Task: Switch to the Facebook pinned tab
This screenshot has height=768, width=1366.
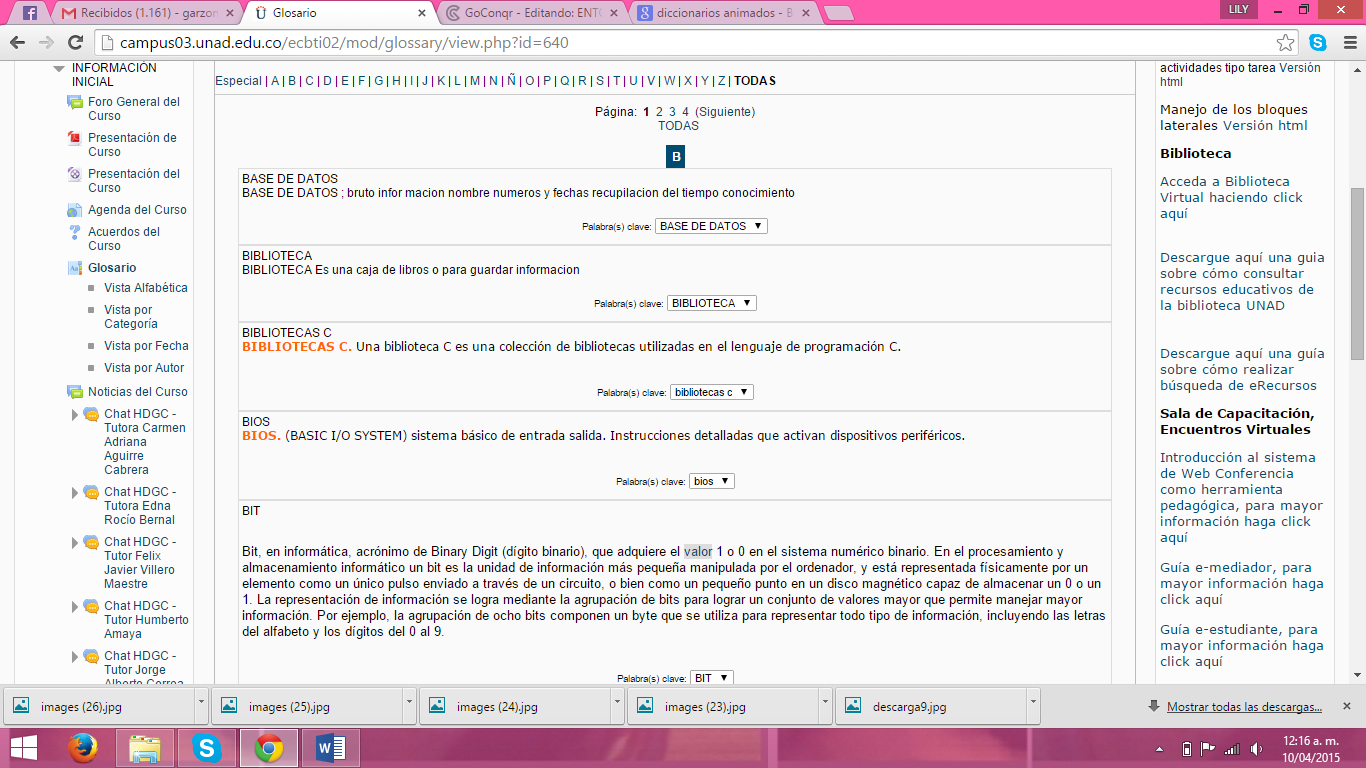Action: click(29, 13)
